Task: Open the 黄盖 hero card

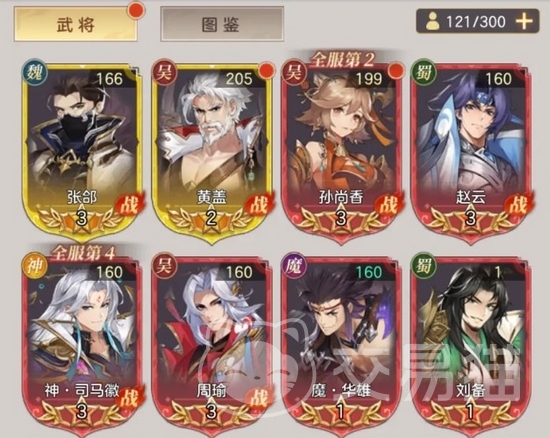Action: point(212,153)
